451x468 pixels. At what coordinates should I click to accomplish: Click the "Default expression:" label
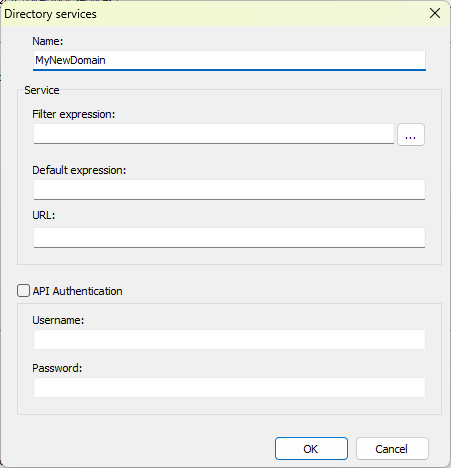click(79, 170)
